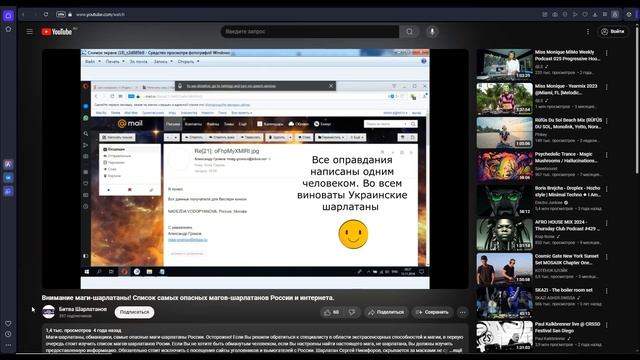Open Miss Monique MiMo Weekly Podcast thumbnail
The height and width of the screenshot is (360, 640).
(504, 64)
